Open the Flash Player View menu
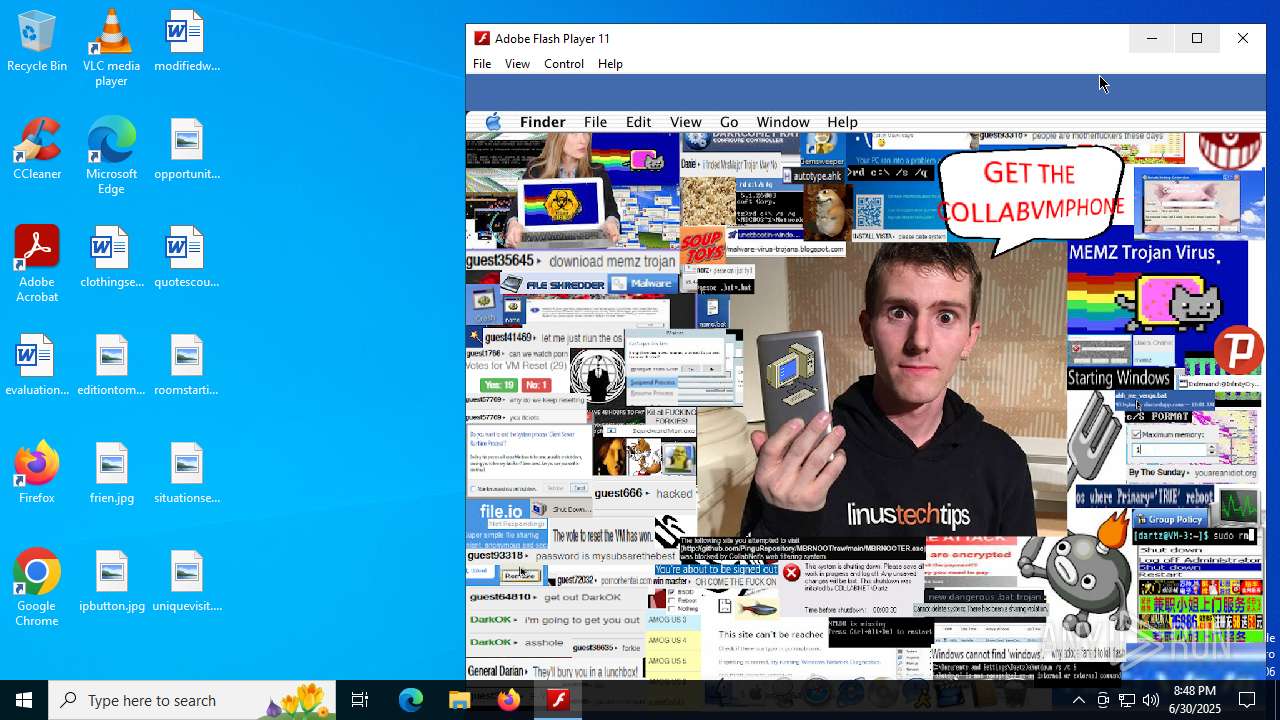Viewport: 1280px width, 720px height. [x=517, y=63]
